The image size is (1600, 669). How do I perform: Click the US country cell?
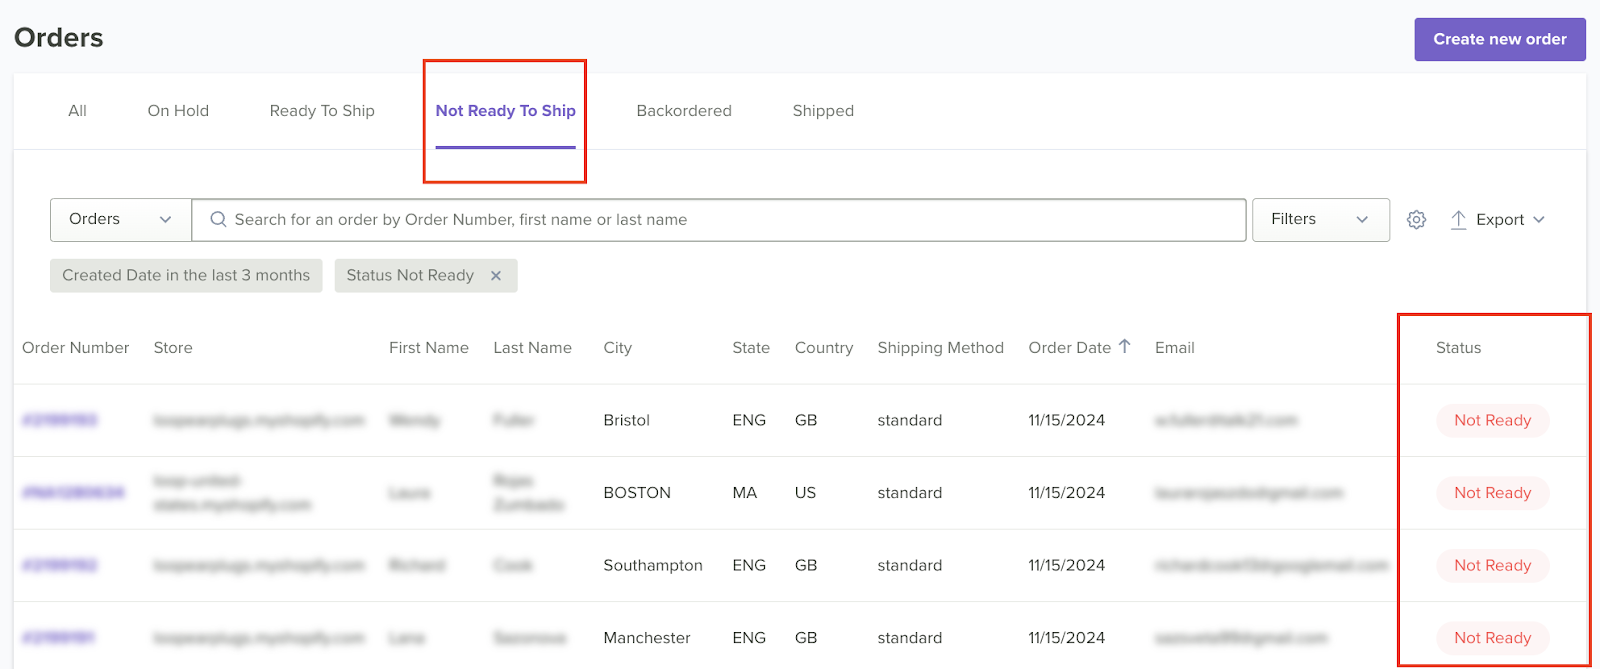tap(806, 493)
